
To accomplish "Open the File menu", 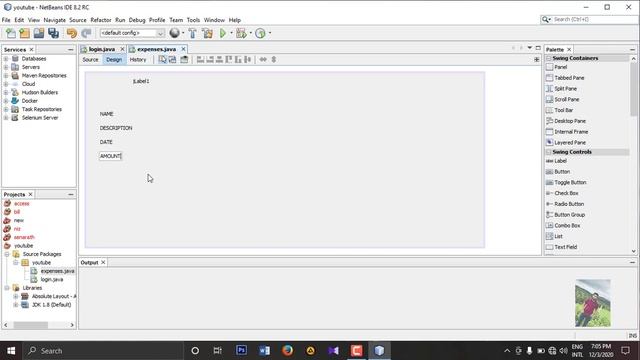I will click(x=6, y=20).
